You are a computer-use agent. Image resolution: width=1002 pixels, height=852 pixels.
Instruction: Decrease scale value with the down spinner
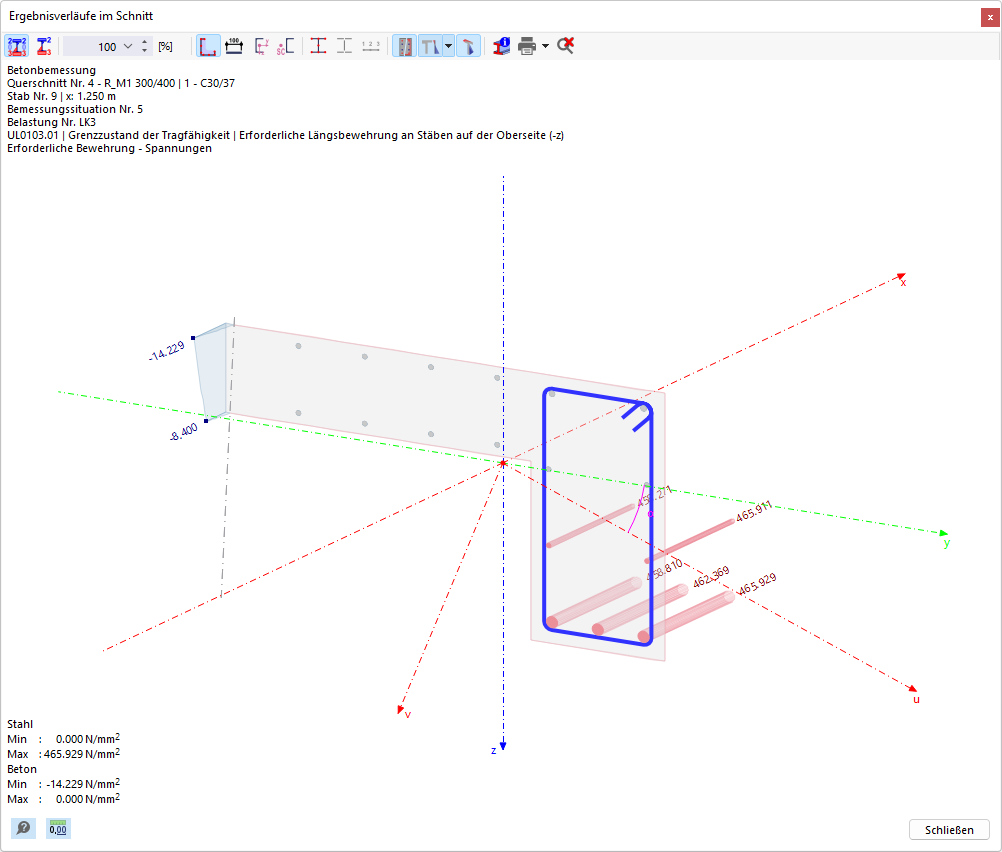[x=145, y=50]
